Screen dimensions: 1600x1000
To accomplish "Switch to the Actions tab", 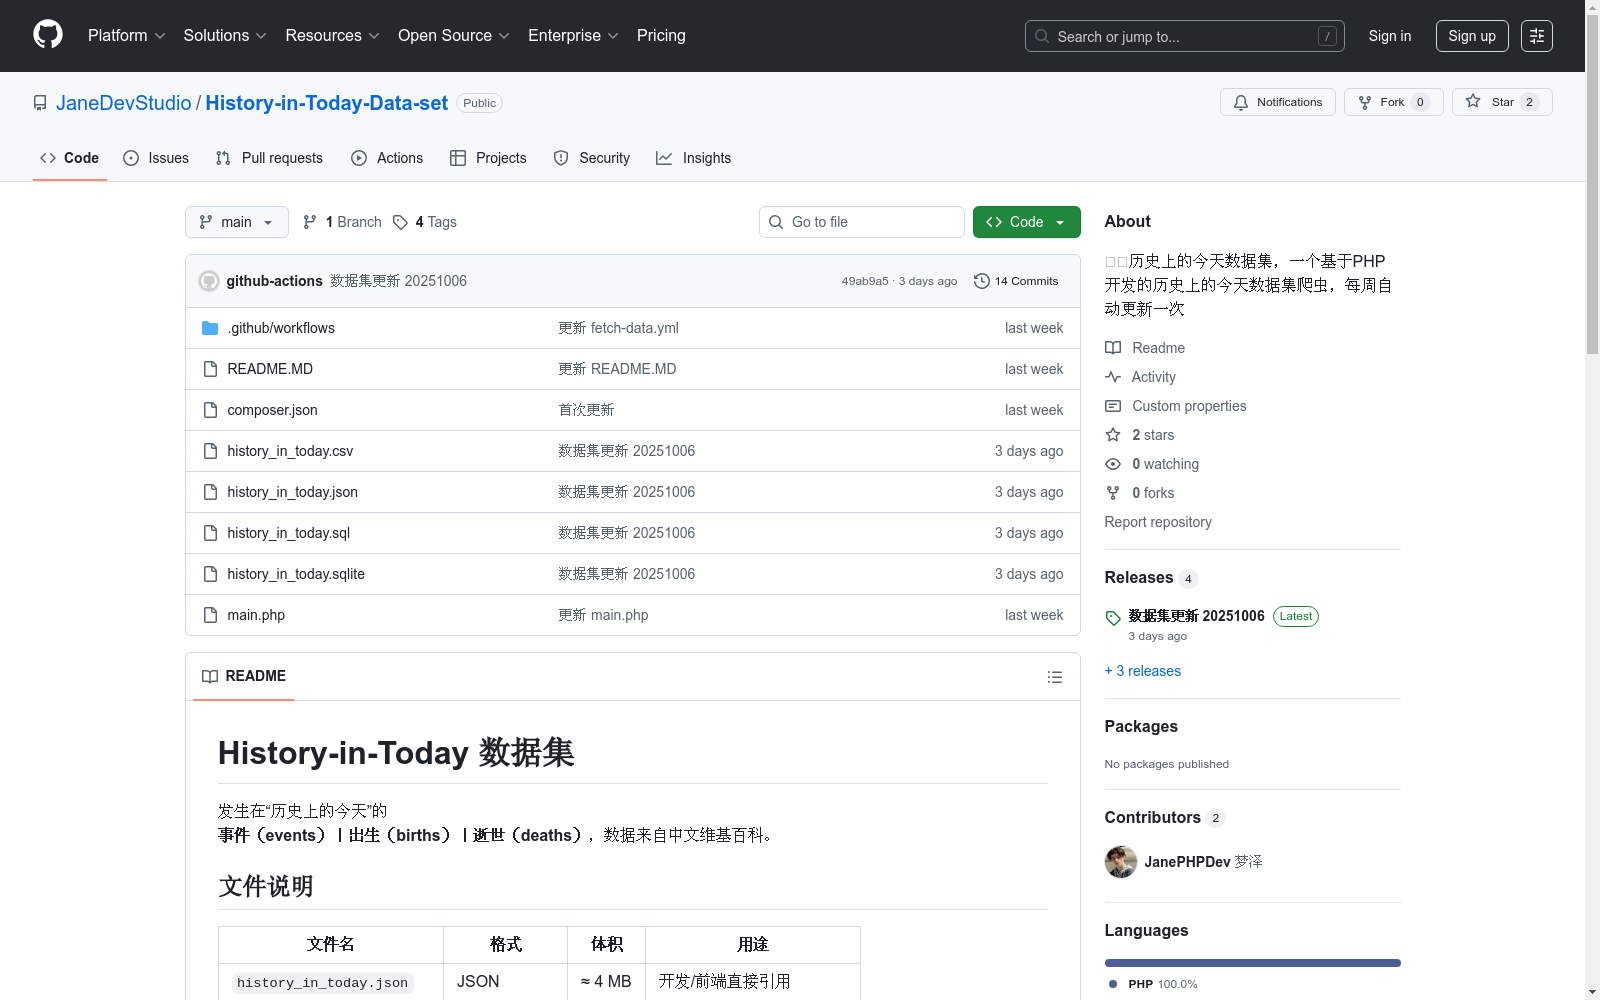I will pos(387,158).
